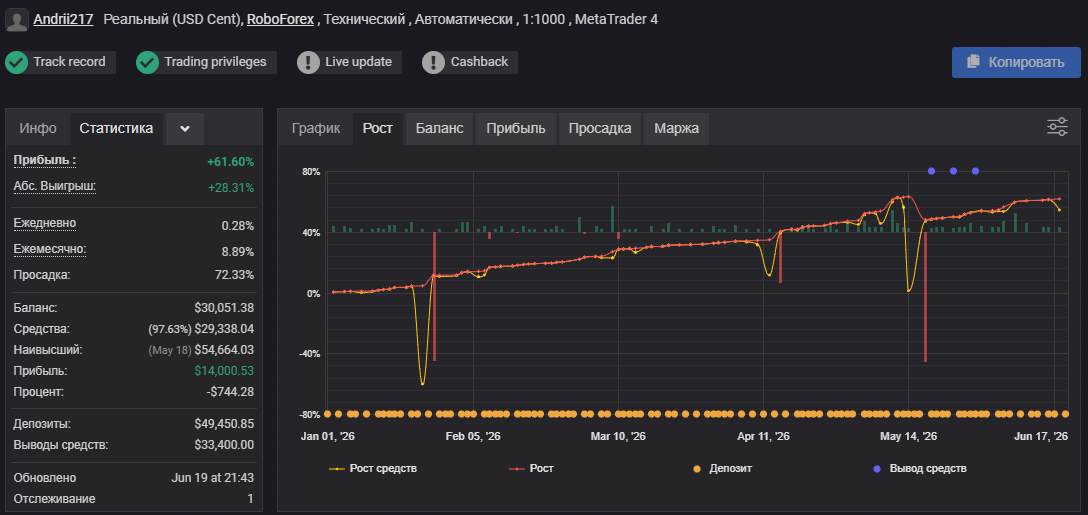1088x515 pixels.
Task: Switch to the Инфо tab
Action: click(38, 128)
